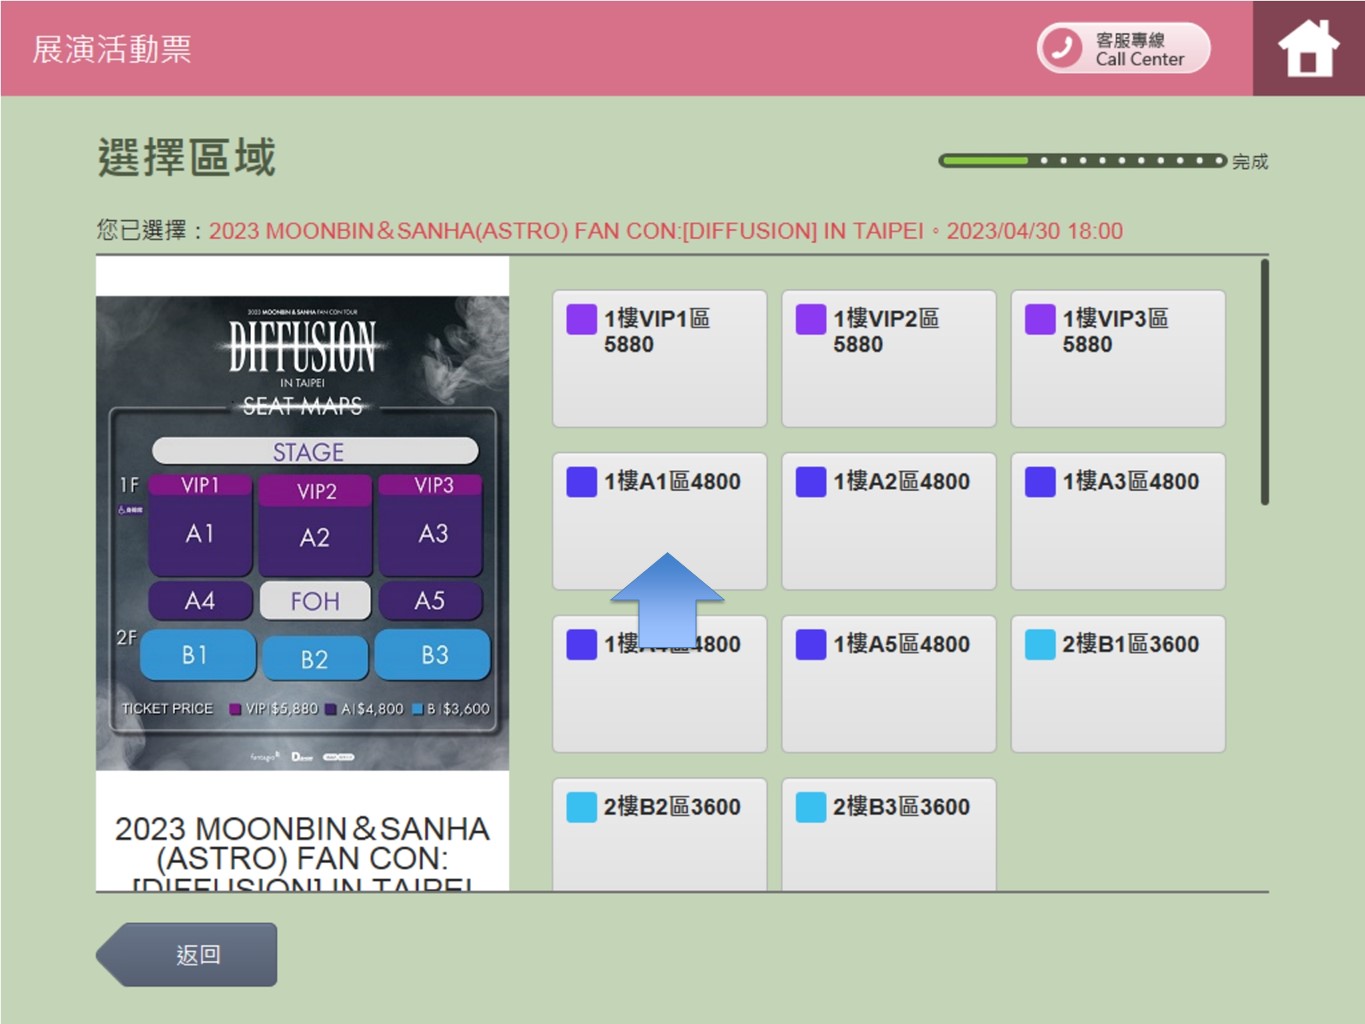The width and height of the screenshot is (1365, 1024).
Task: Select the 1樓VIP2區 5880 area
Action: [889, 359]
